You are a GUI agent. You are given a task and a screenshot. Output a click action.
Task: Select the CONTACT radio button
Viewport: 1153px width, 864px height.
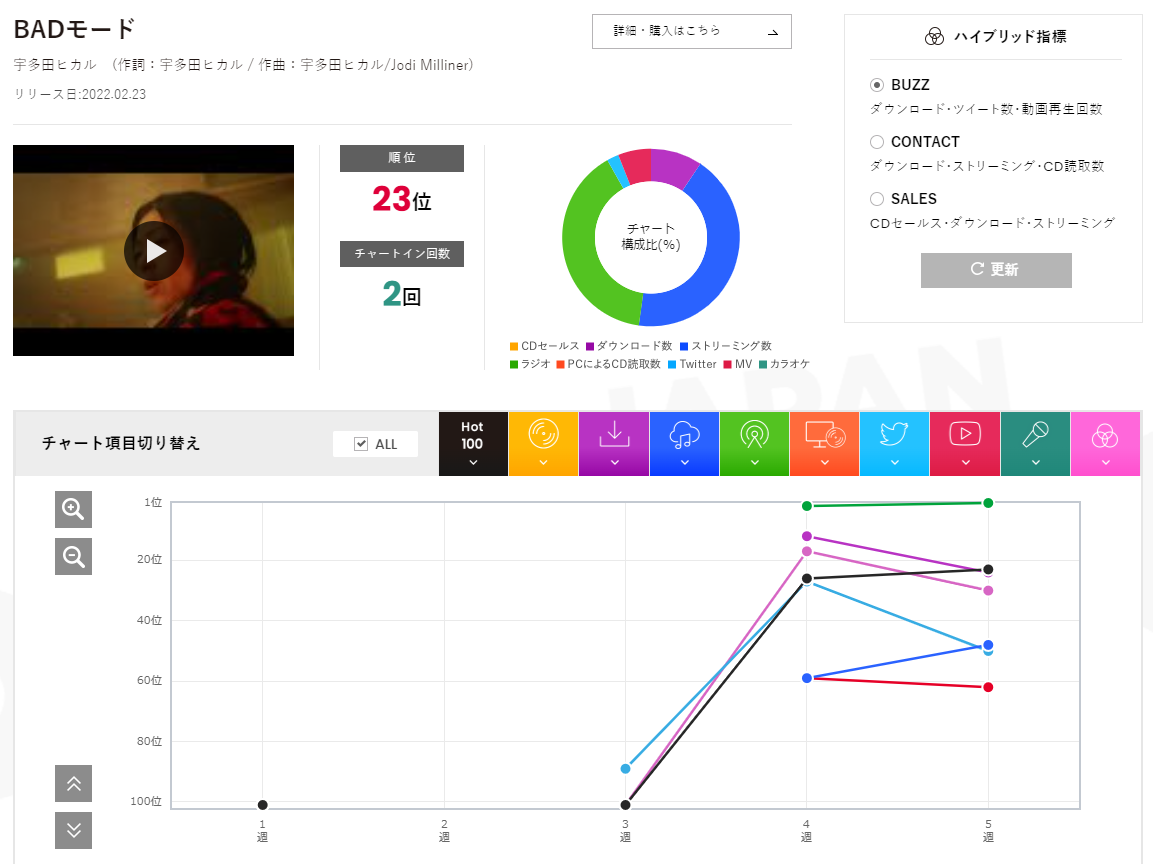point(877,142)
